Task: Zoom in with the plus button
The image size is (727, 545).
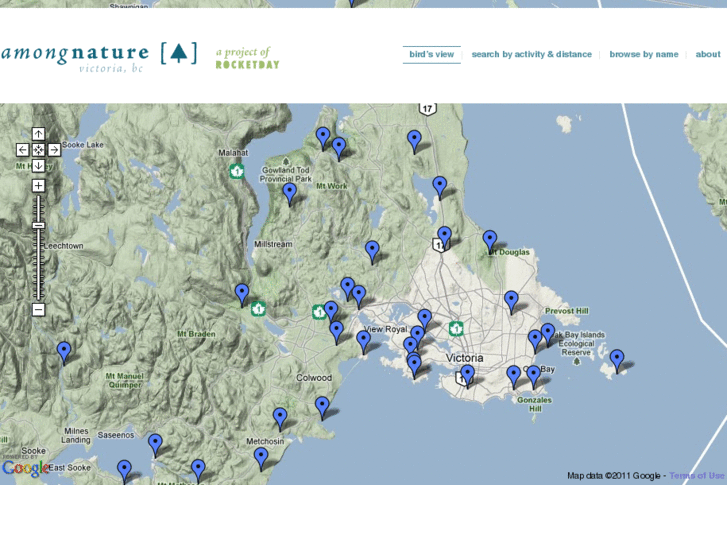Action: (38, 186)
